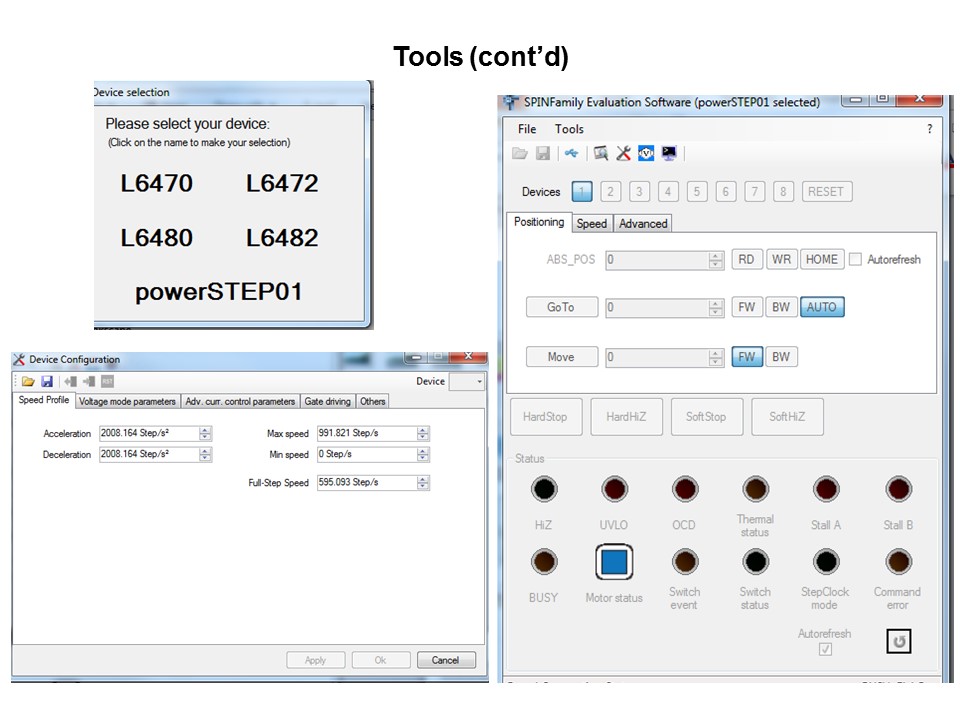Open the Device dropdown in Device Configuration

point(466,381)
